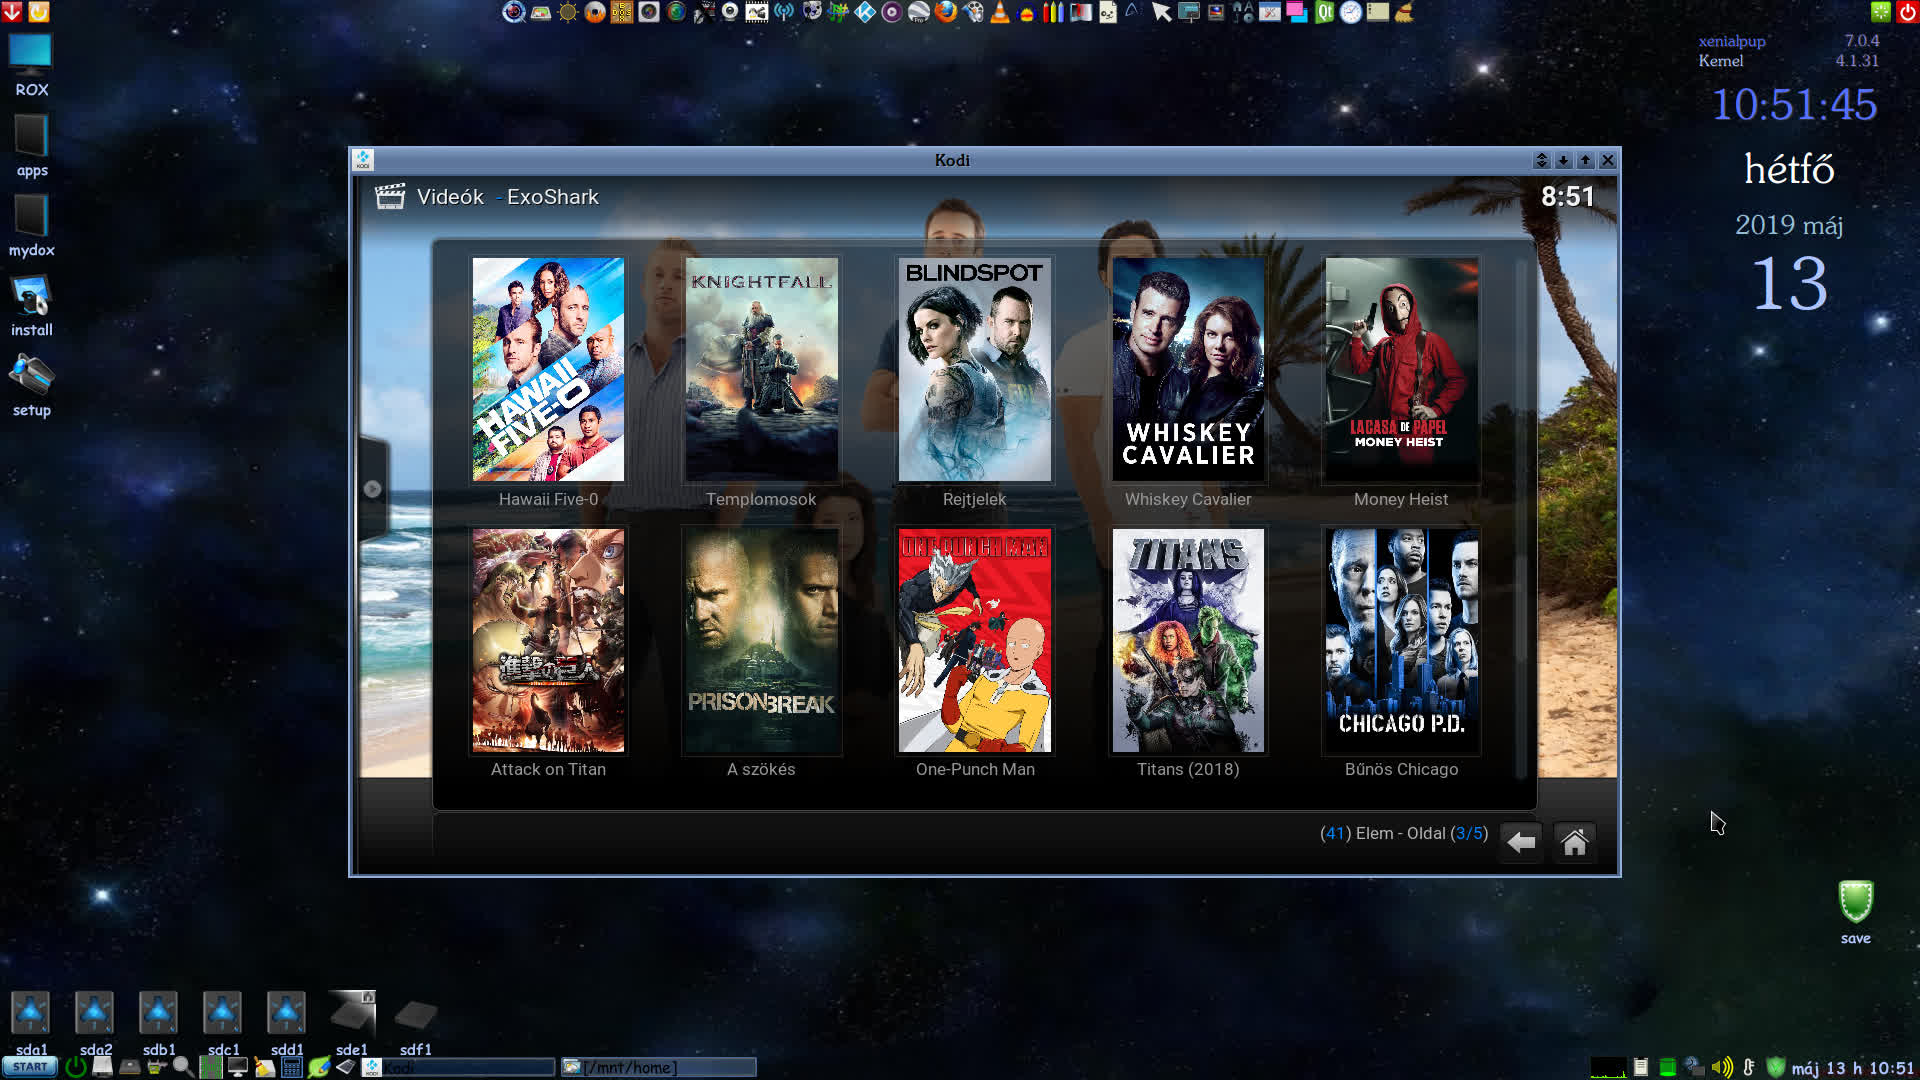The height and width of the screenshot is (1080, 1920).
Task: Open the network tray icon
Action: point(1694,1067)
